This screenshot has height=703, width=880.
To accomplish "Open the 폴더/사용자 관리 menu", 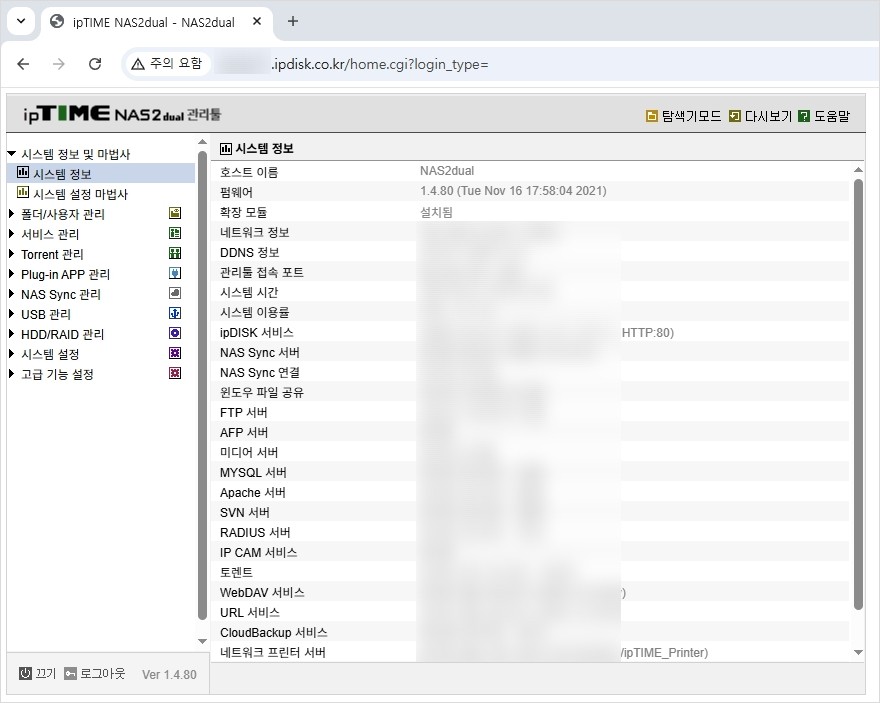I will coord(63,214).
